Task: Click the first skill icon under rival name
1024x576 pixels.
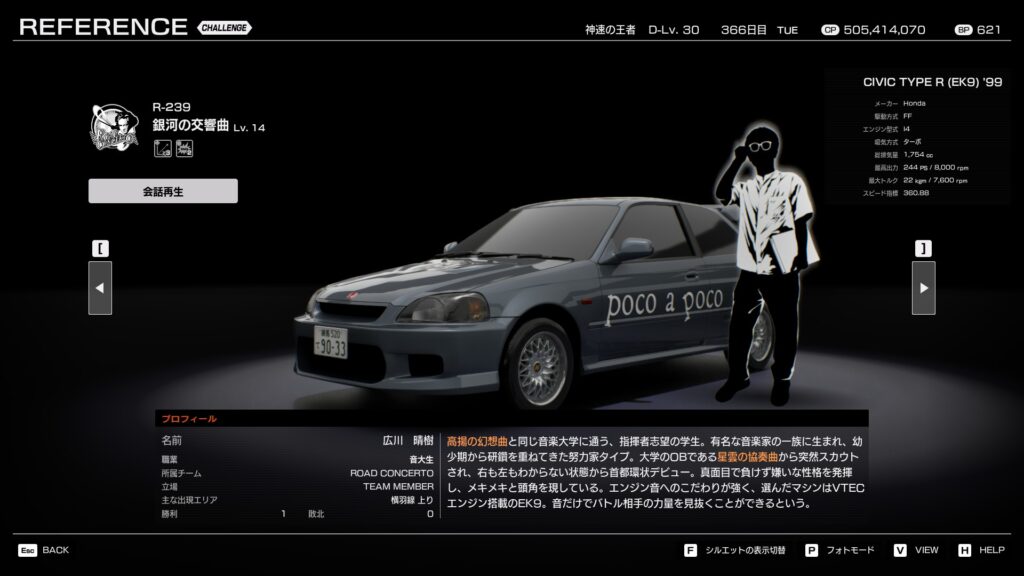Action: 161,149
